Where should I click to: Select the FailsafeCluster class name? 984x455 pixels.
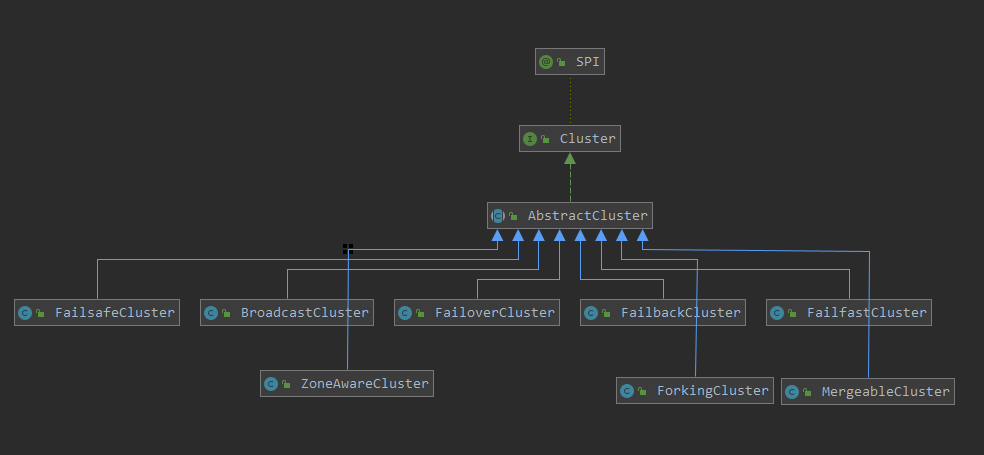click(114, 313)
